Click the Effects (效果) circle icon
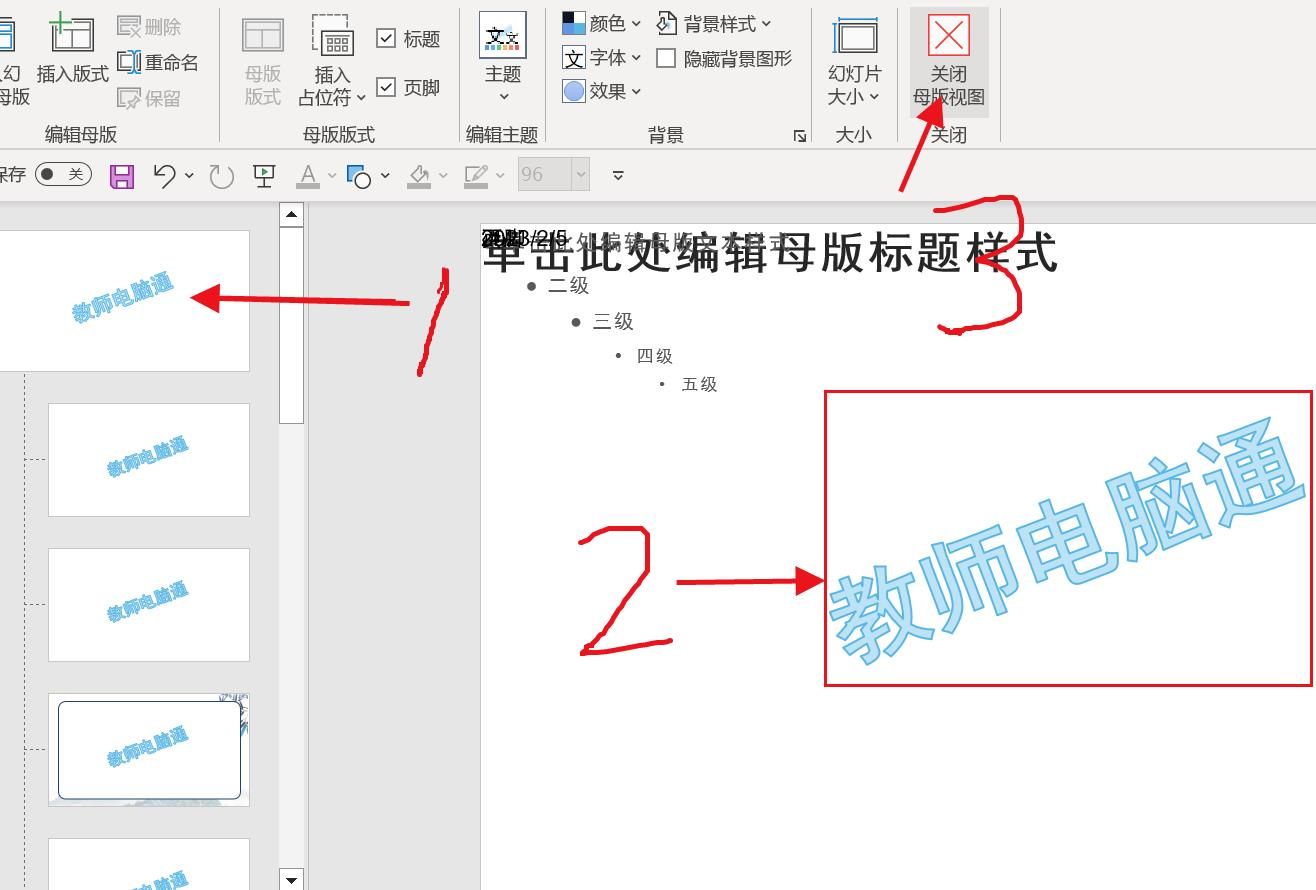This screenshot has height=890, width=1316. pos(574,91)
